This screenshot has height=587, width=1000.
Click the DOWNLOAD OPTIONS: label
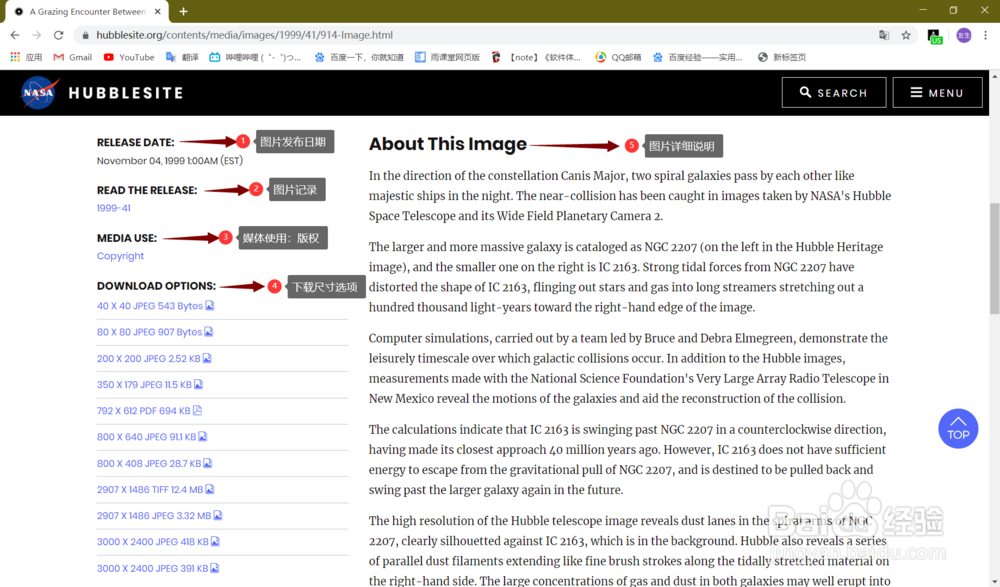(156, 286)
